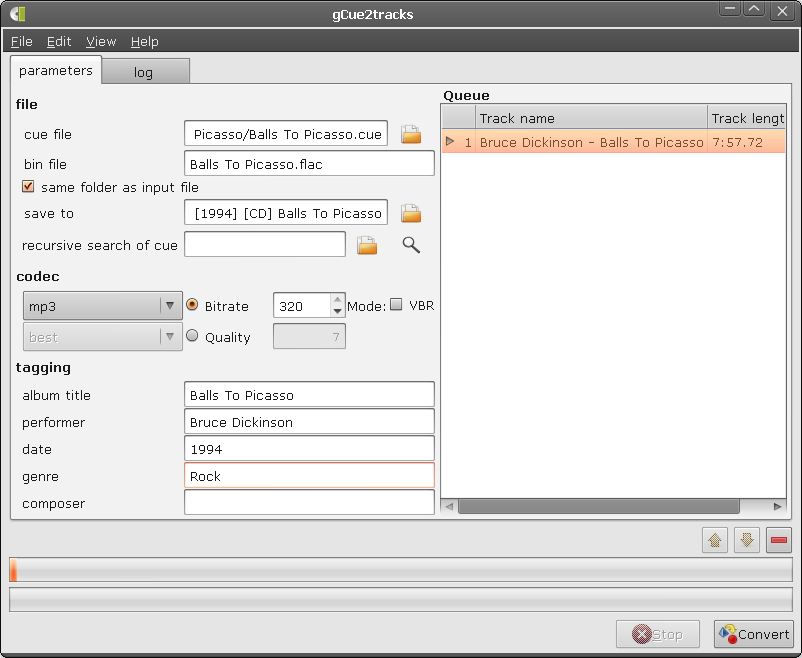Image resolution: width=802 pixels, height=658 pixels.
Task: Click the date field showing 1994
Action: 309,449
